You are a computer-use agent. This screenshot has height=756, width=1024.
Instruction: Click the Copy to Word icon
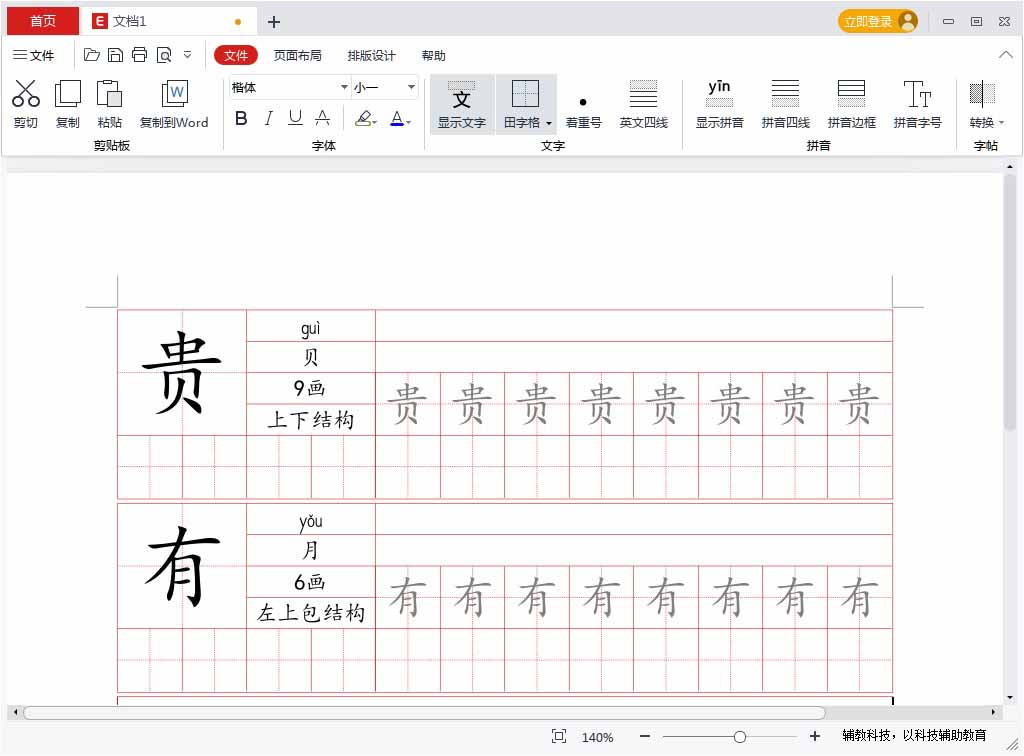(174, 93)
